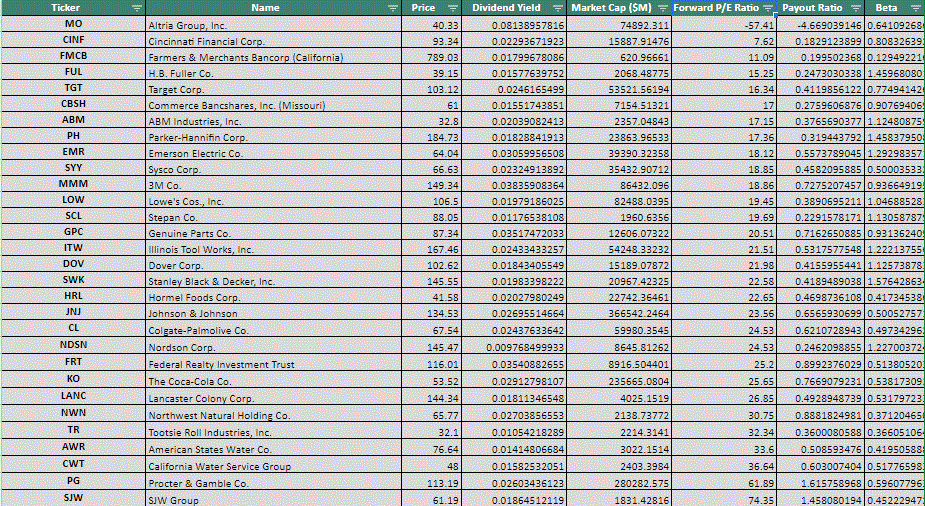Open the Market Cap ($M) filter dropdown
Image resolution: width=925 pixels, height=506 pixels.
(662, 8)
